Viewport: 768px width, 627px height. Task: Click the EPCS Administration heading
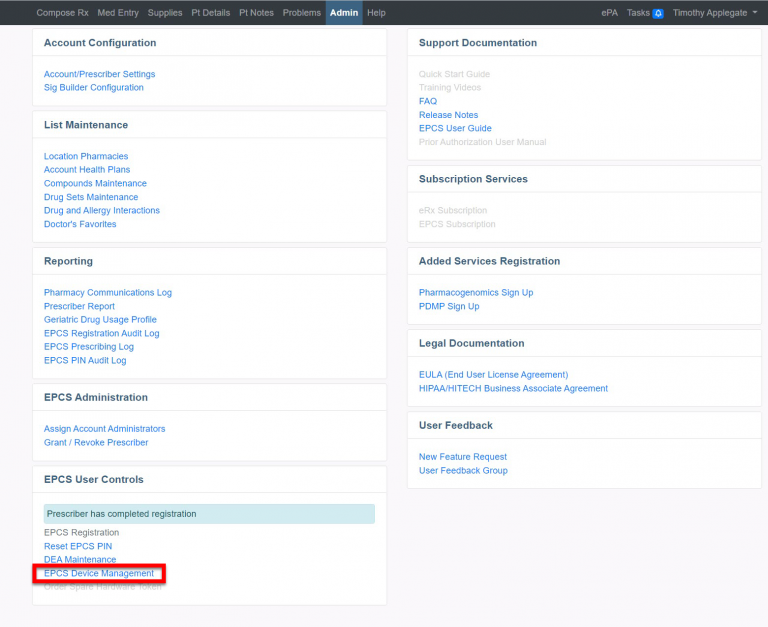[96, 397]
